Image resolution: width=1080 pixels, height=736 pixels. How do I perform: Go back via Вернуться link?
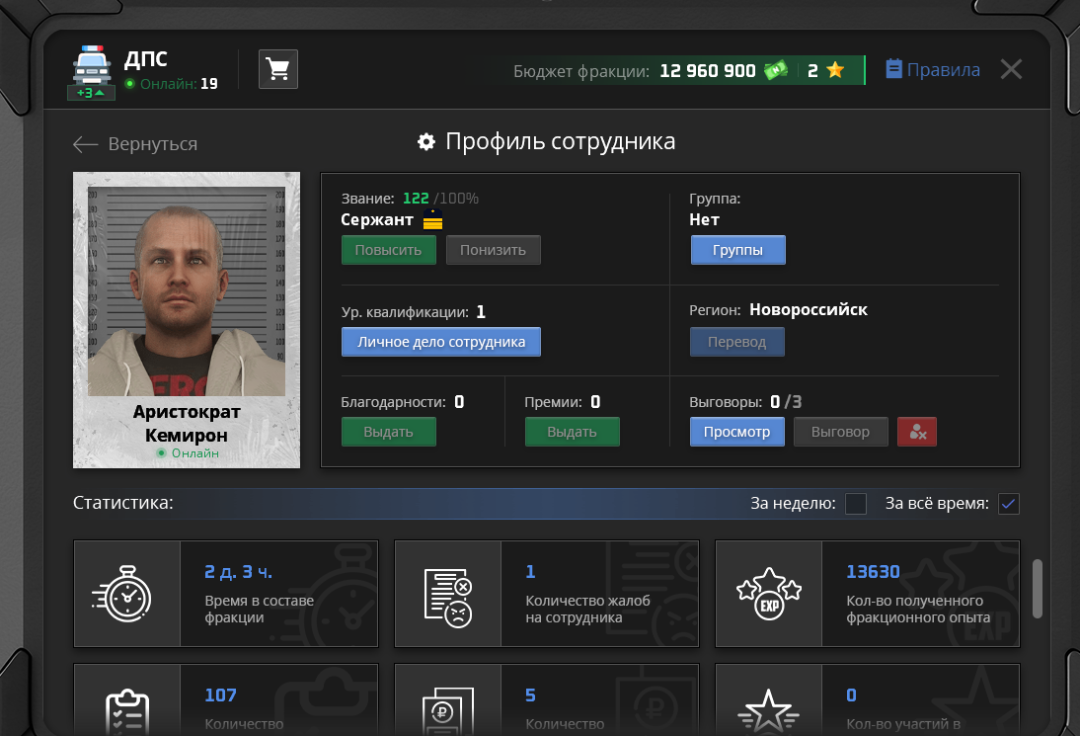[x=152, y=144]
